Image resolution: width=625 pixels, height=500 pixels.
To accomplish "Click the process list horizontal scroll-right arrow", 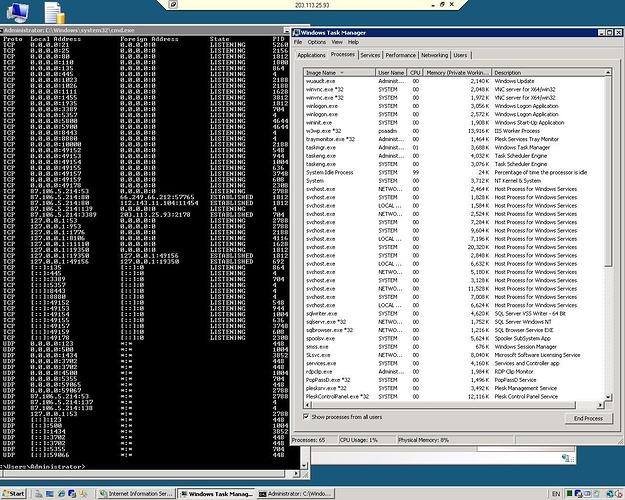I will pyautogui.click(x=600, y=405).
